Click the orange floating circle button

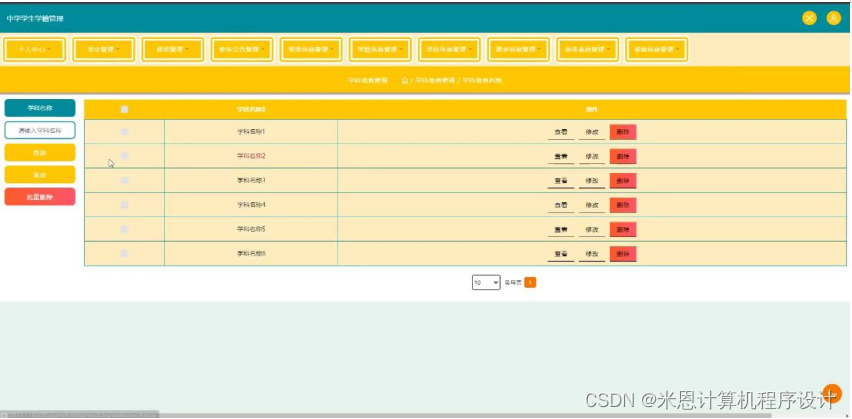tap(832, 393)
